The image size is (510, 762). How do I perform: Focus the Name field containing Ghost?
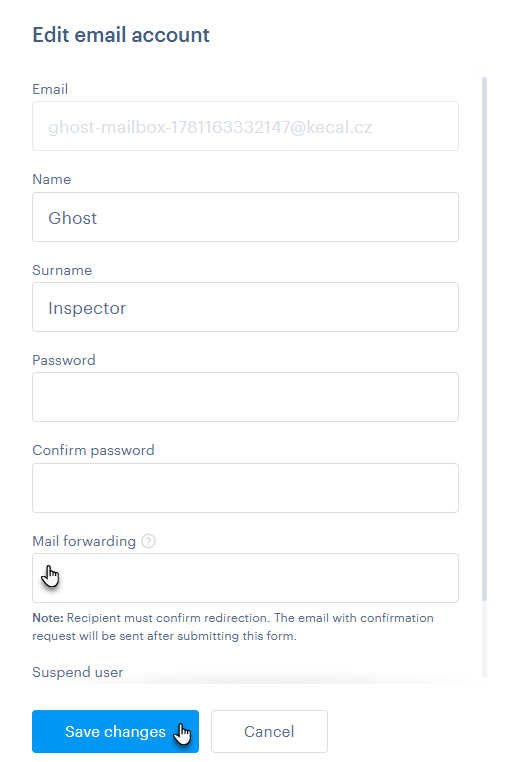[x=245, y=217]
